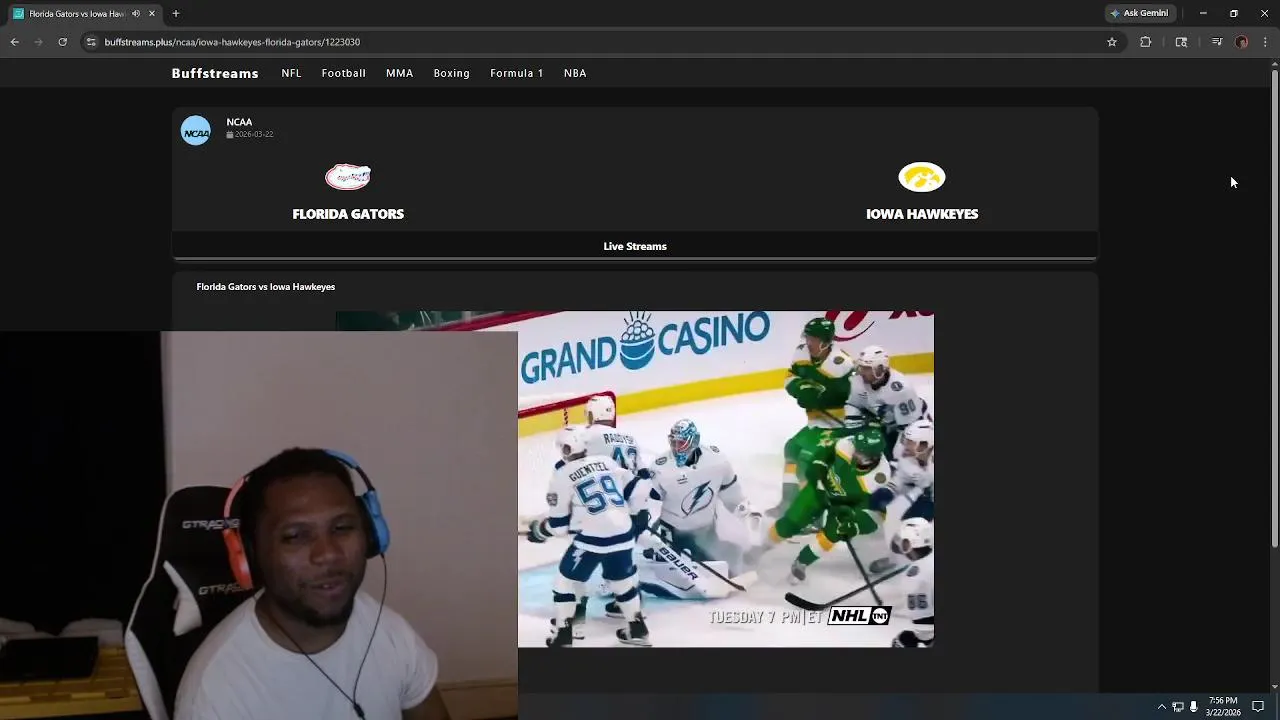
Task: Mute the tab via the speaker icon
Action: (136, 14)
